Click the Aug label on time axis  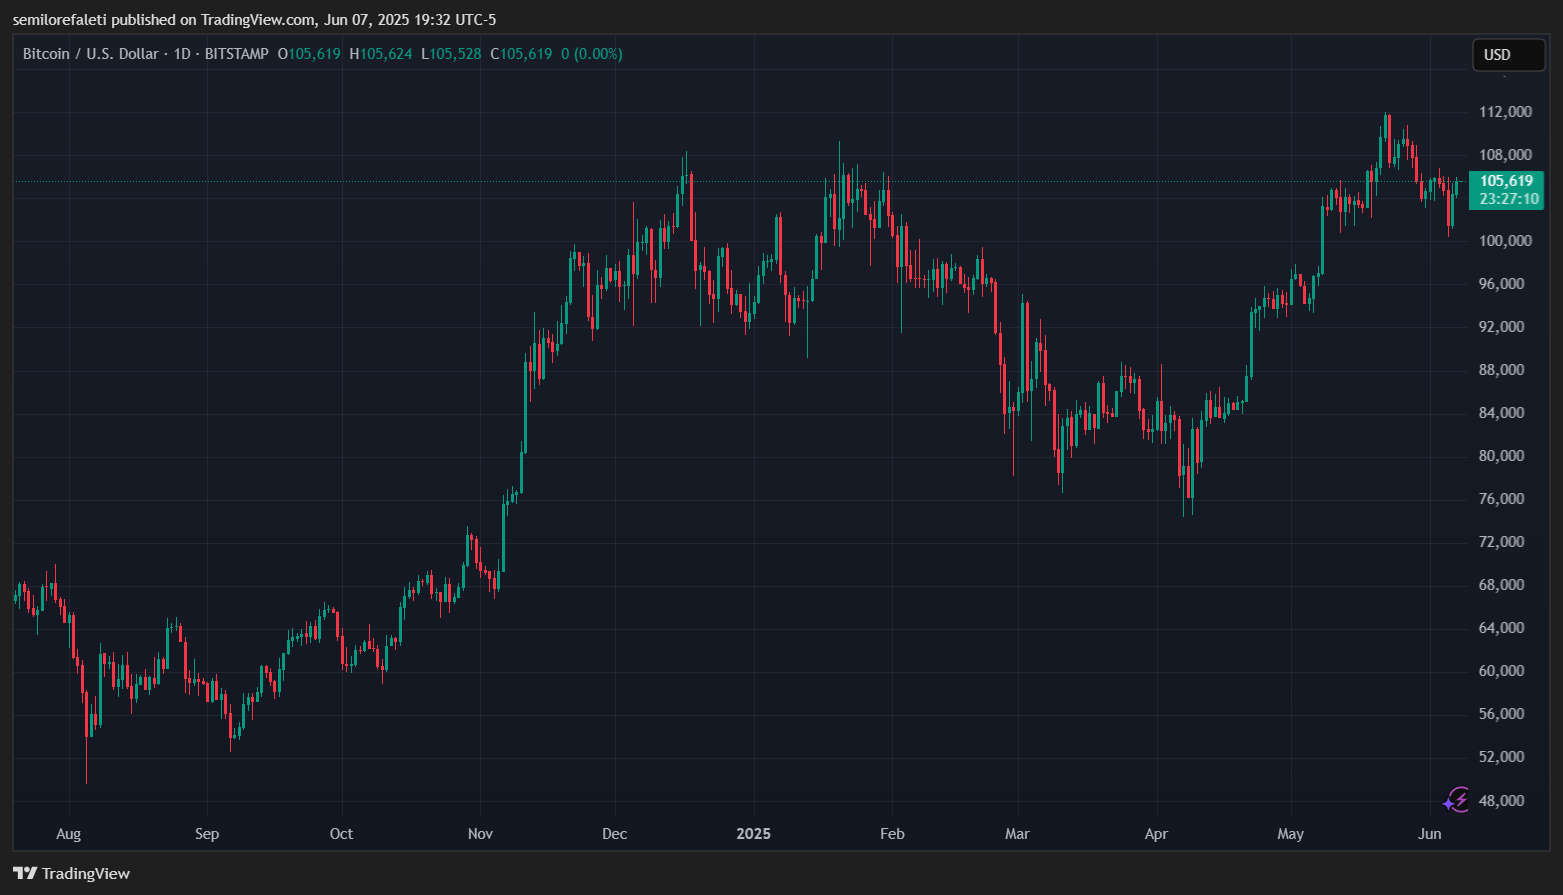68,834
